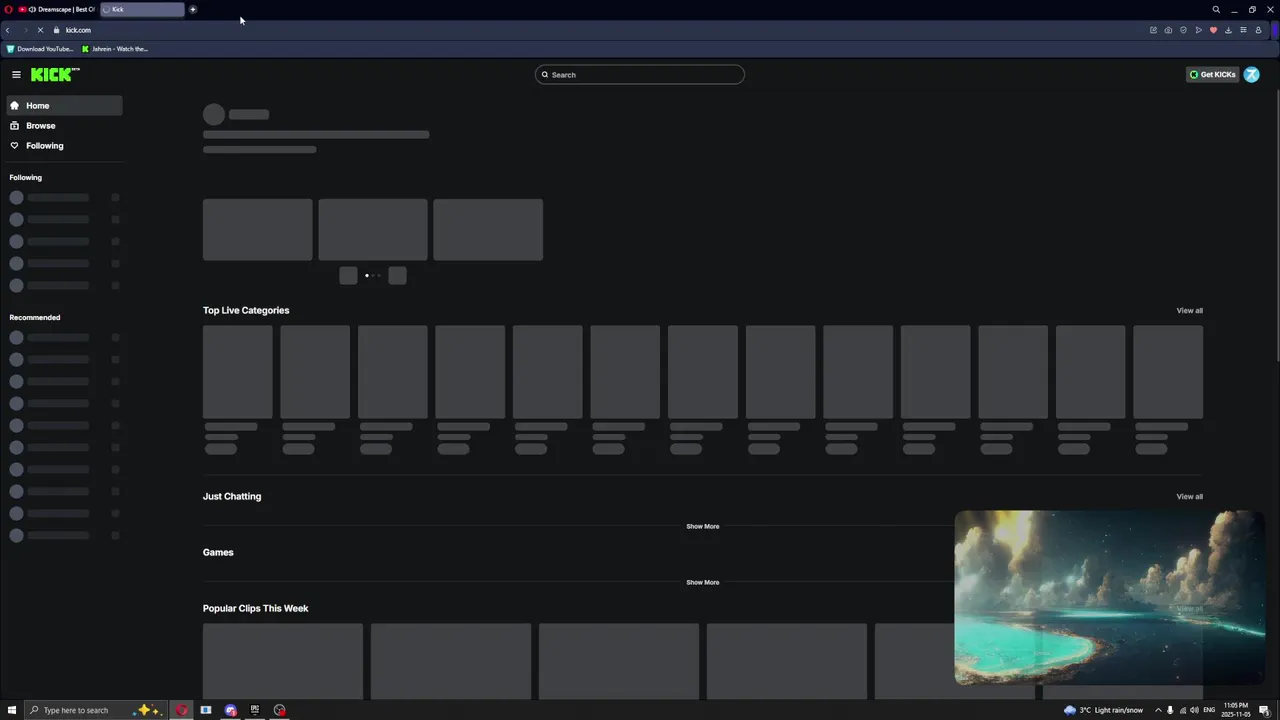1280x720 pixels.
Task: Click the taskbar volume speaker icon
Action: [1194, 710]
